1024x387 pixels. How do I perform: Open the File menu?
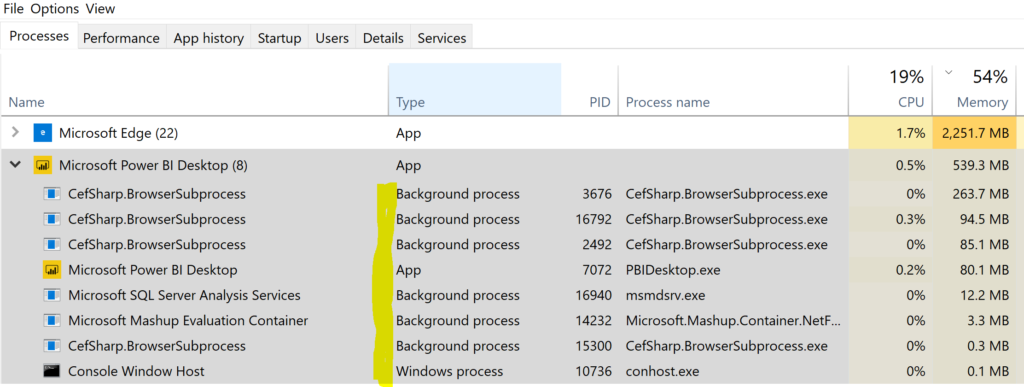tap(14, 8)
